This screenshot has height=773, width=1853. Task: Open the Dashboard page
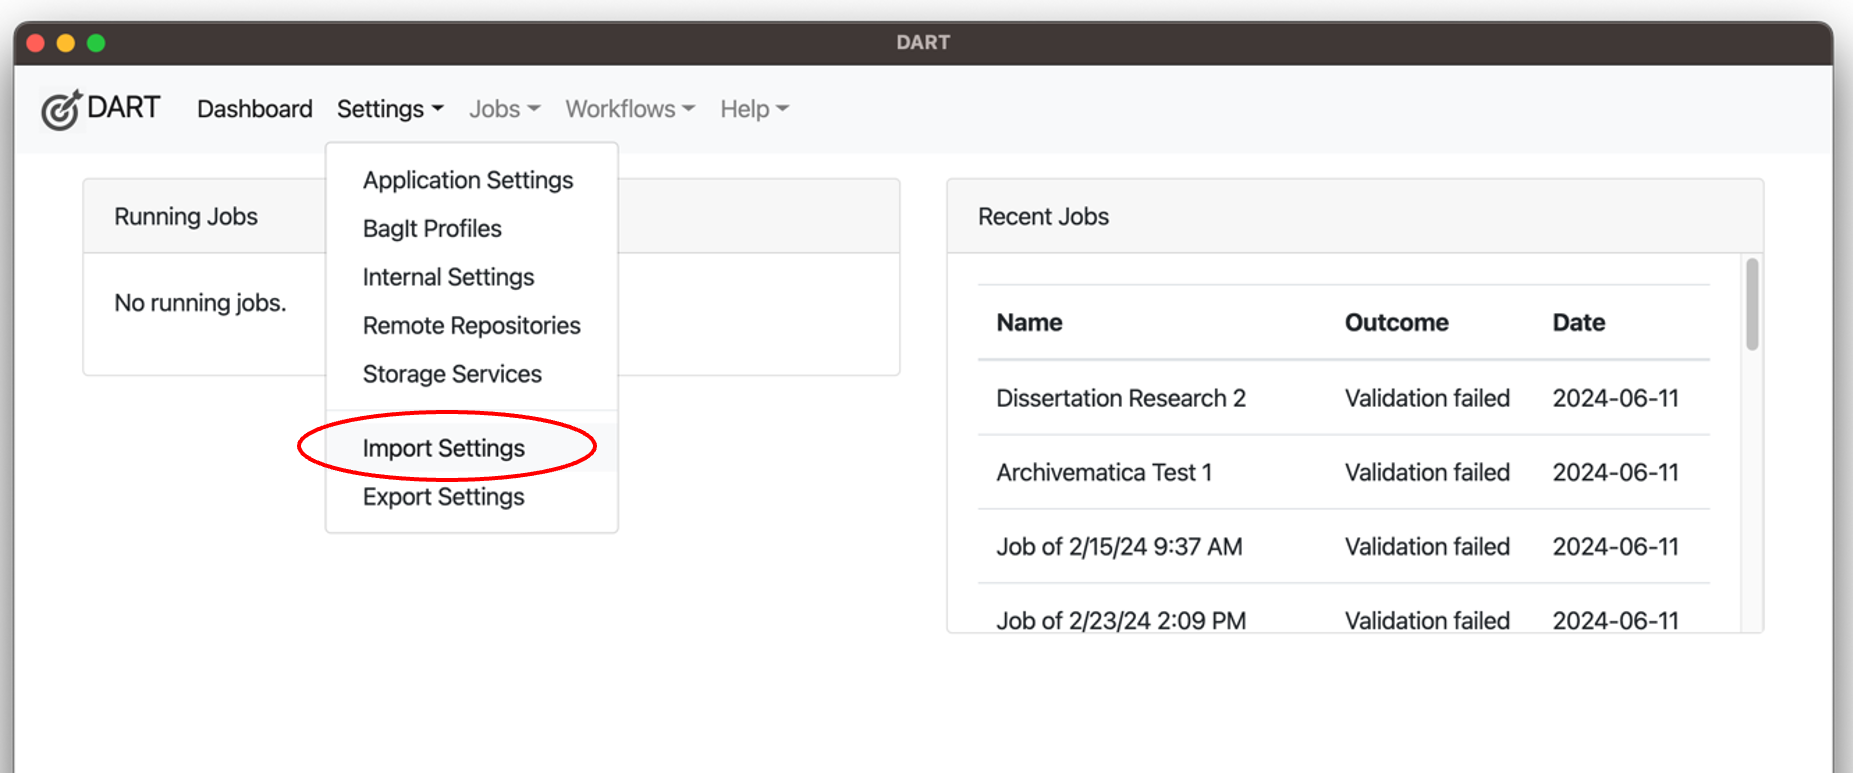254,109
